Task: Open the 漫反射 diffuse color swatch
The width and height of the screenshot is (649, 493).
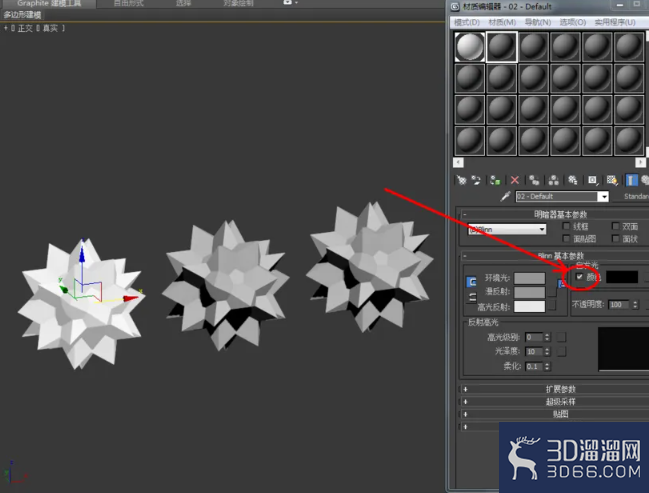Action: click(529, 292)
